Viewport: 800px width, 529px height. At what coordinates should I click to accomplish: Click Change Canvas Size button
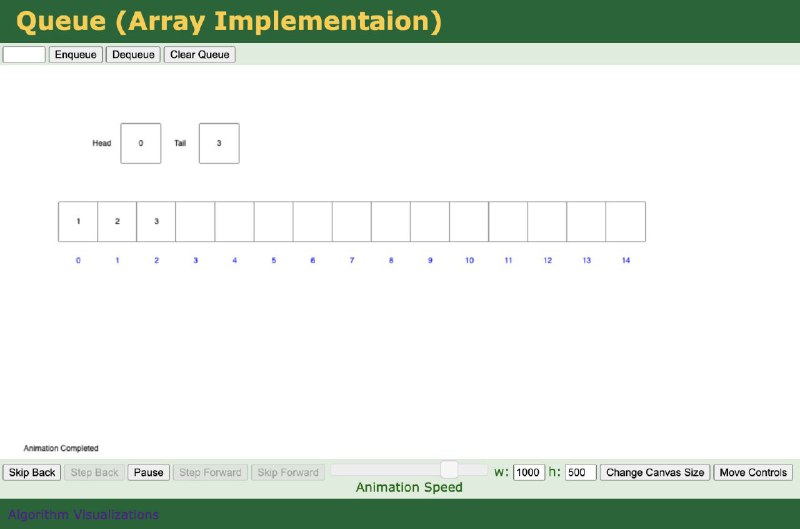click(655, 472)
